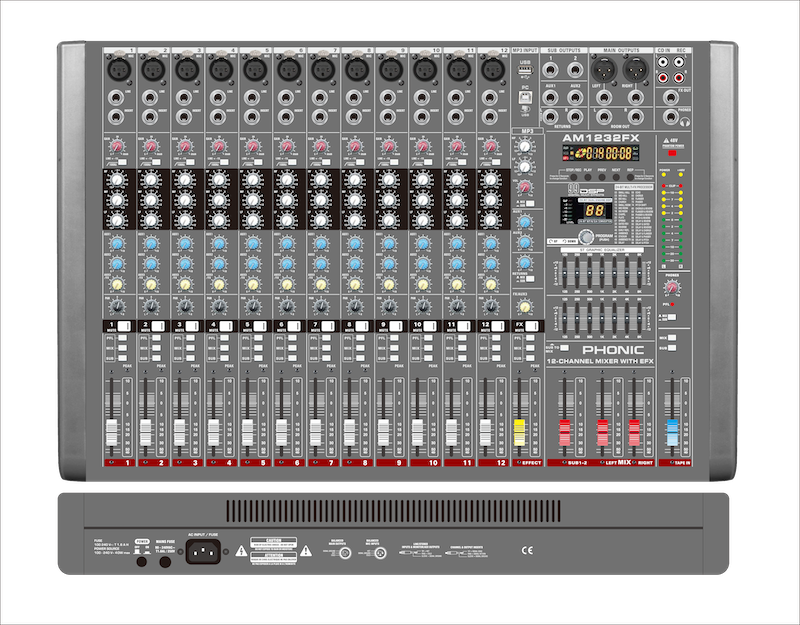Image resolution: width=800 pixels, height=625 pixels.
Task: Click the channel 4 LINE jack
Action: click(218, 97)
